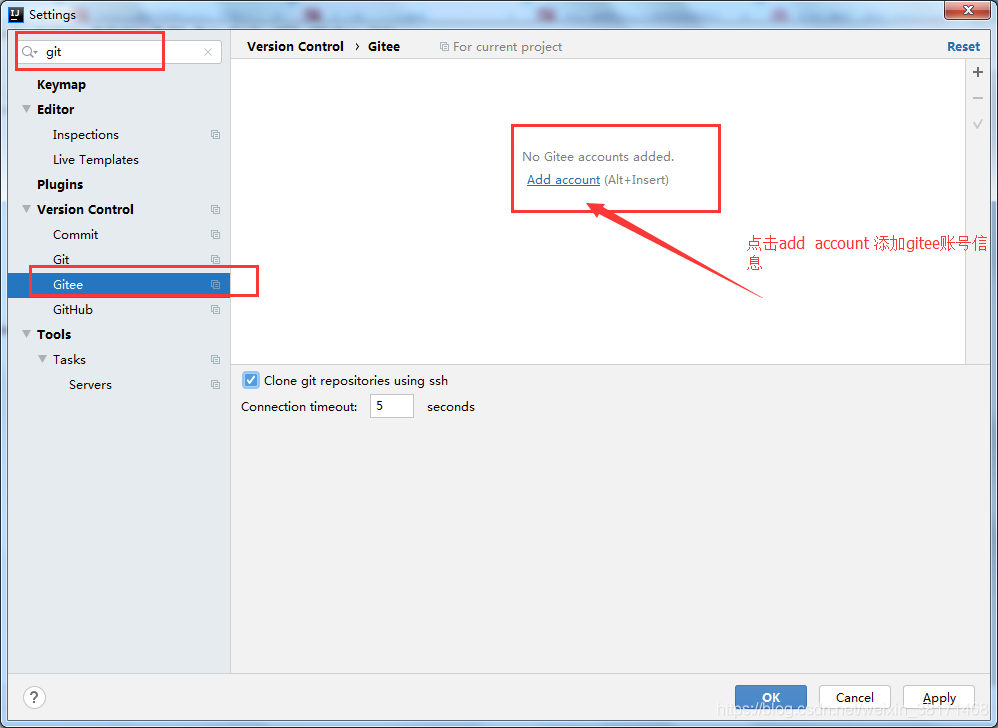998x728 pixels.
Task: Open Inspections settings page
Action: click(x=86, y=135)
